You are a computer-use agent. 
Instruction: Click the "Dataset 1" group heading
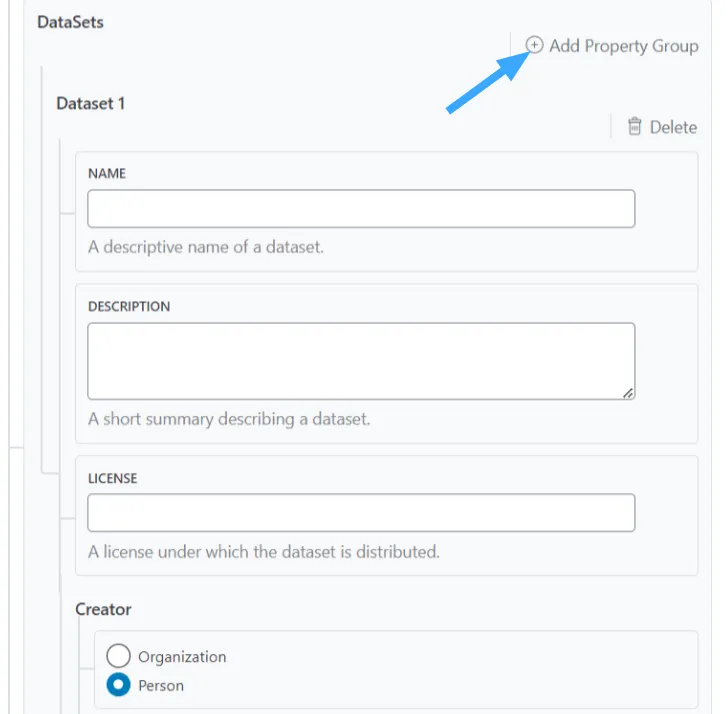pyautogui.click(x=90, y=103)
